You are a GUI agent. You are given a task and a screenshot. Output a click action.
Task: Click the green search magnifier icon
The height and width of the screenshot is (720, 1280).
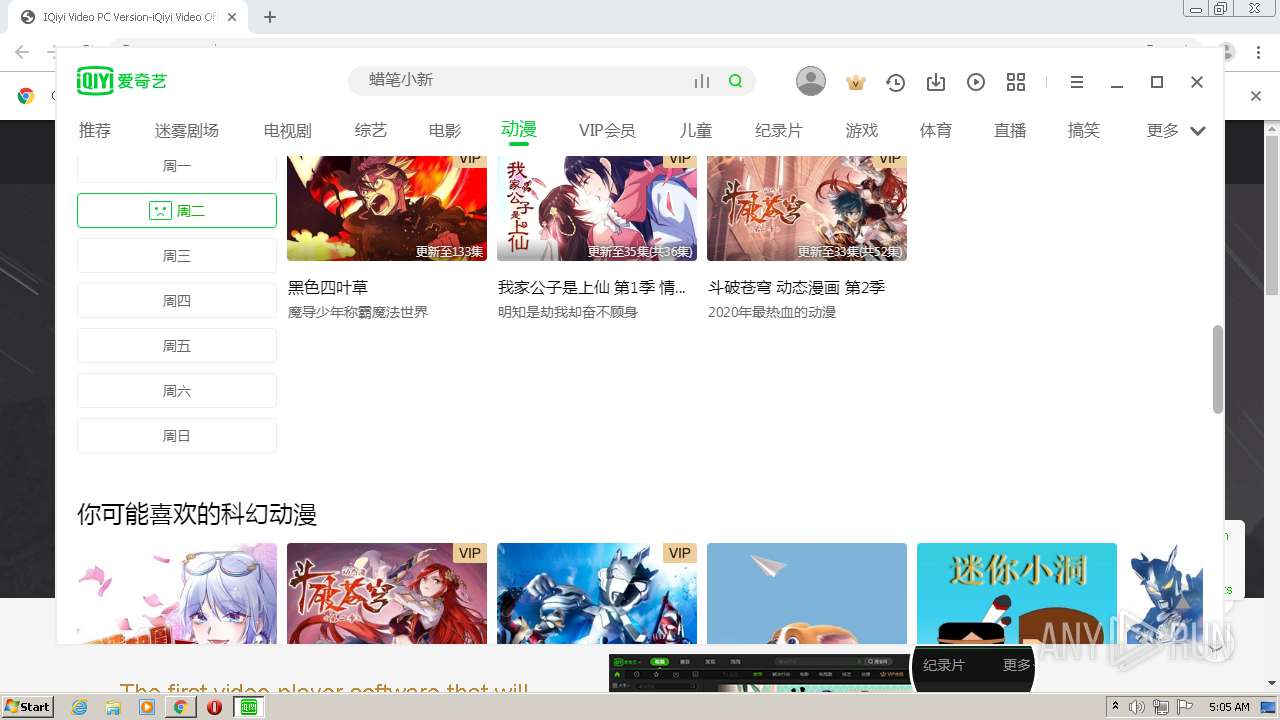coord(736,81)
